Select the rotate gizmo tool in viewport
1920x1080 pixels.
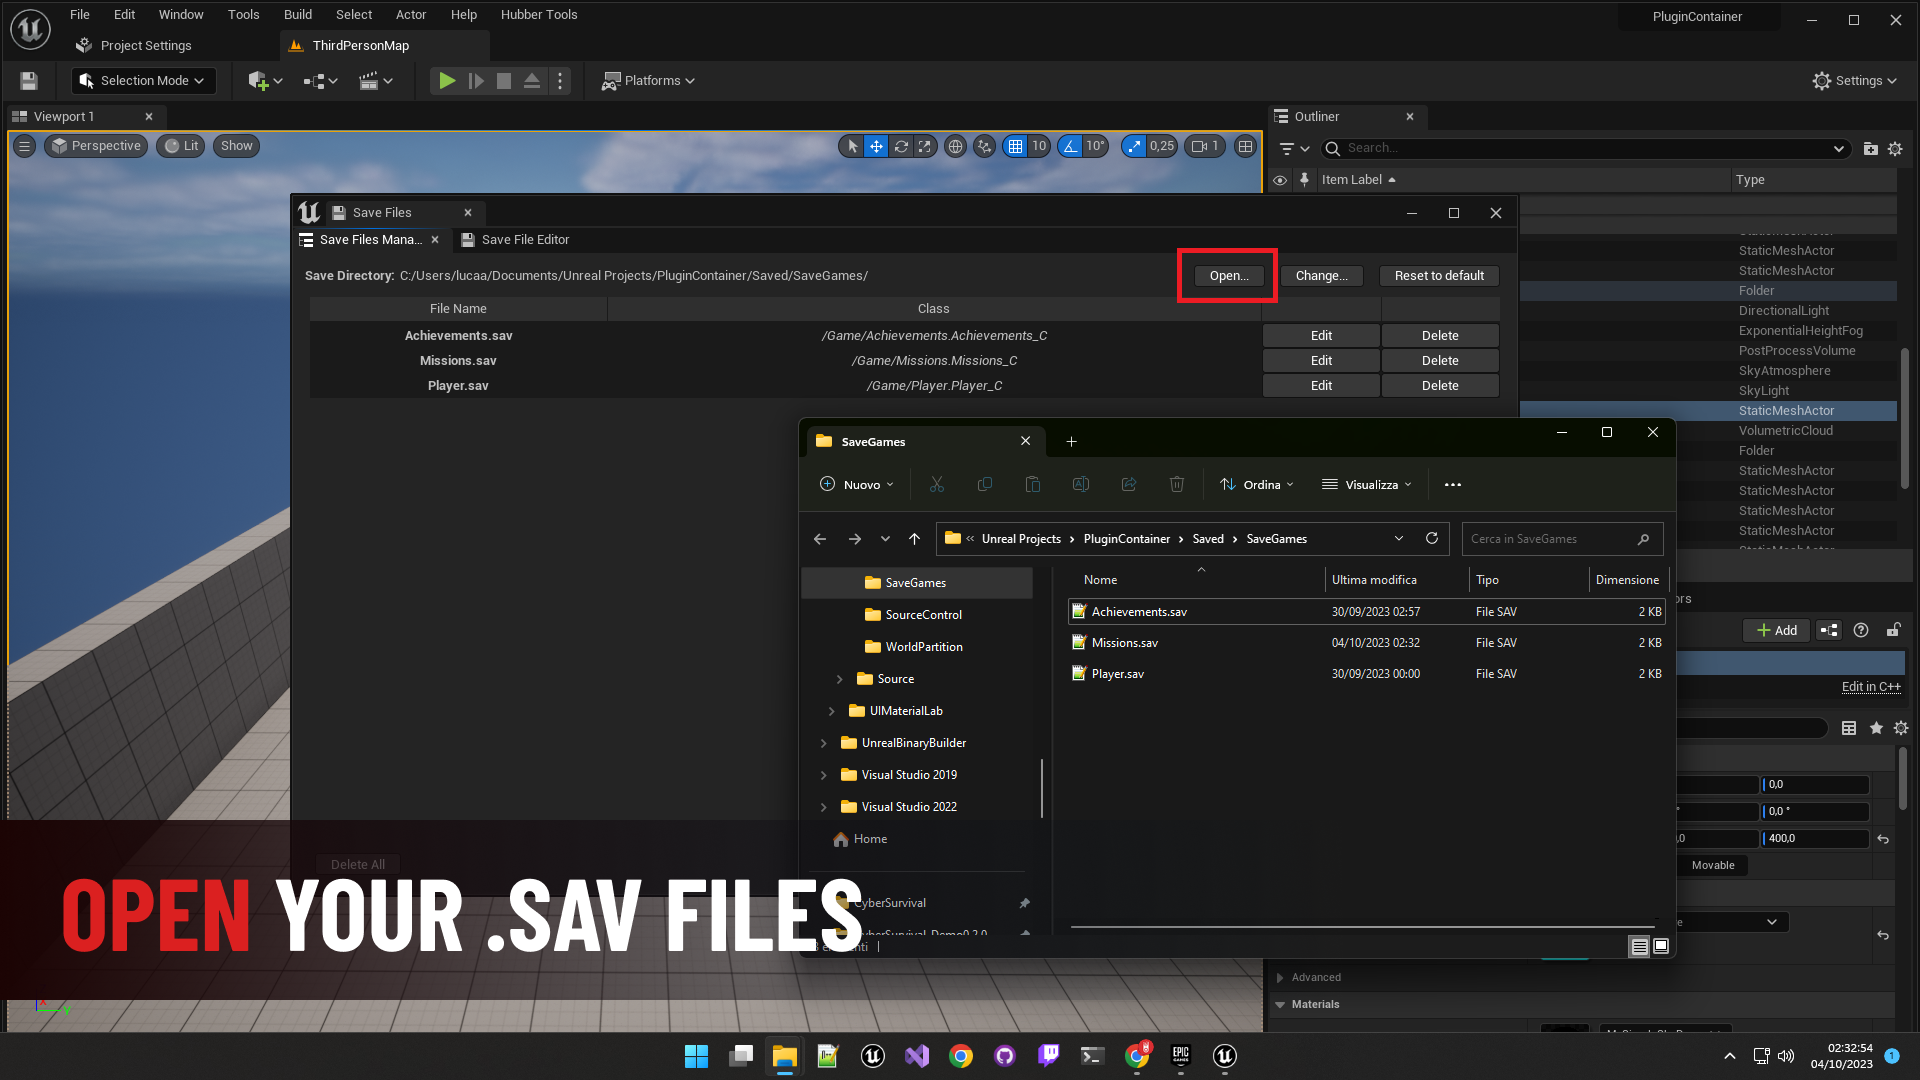click(901, 146)
